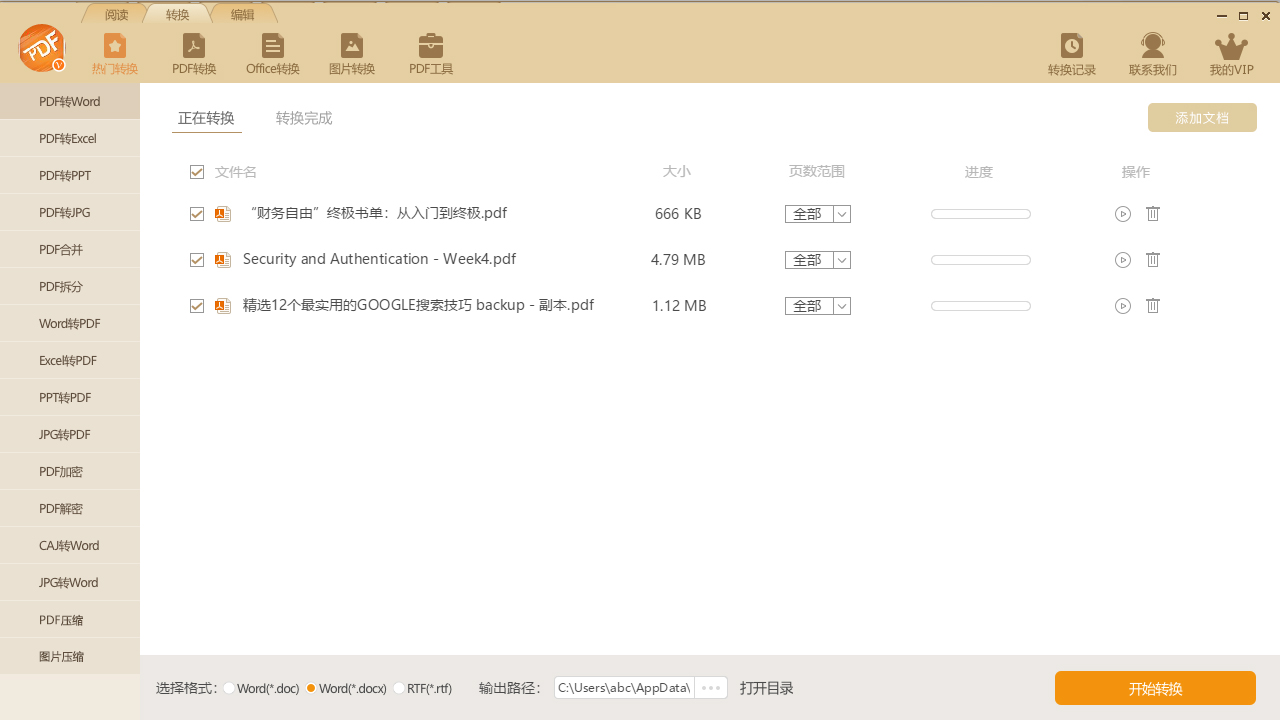Image resolution: width=1280 pixels, height=720 pixels.
Task: Open the Office转换 toolbar icon
Action: pyautogui.click(x=272, y=54)
